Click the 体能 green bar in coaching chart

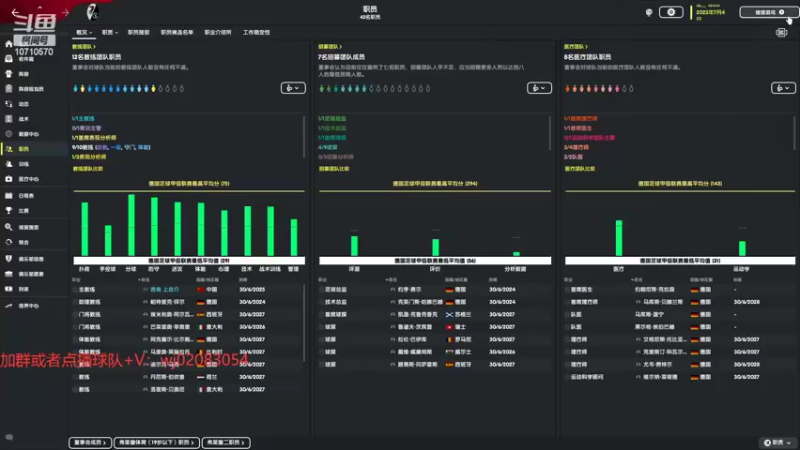(x=201, y=229)
